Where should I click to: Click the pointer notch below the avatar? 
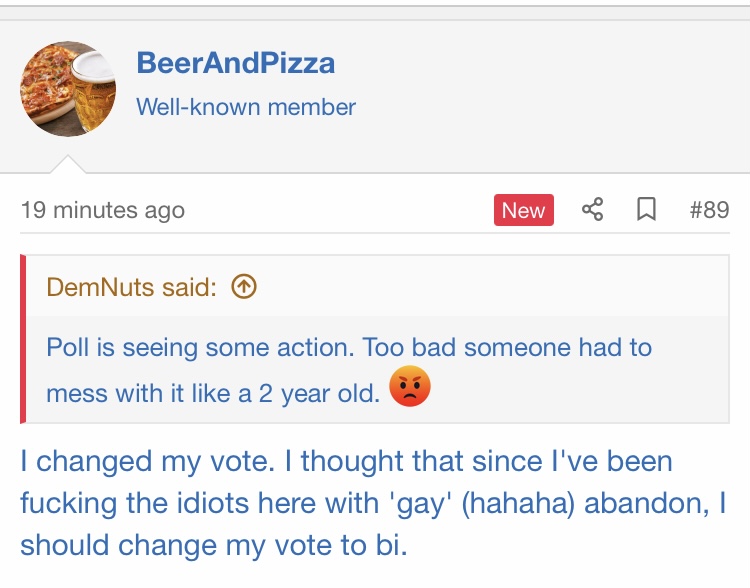tap(68, 164)
